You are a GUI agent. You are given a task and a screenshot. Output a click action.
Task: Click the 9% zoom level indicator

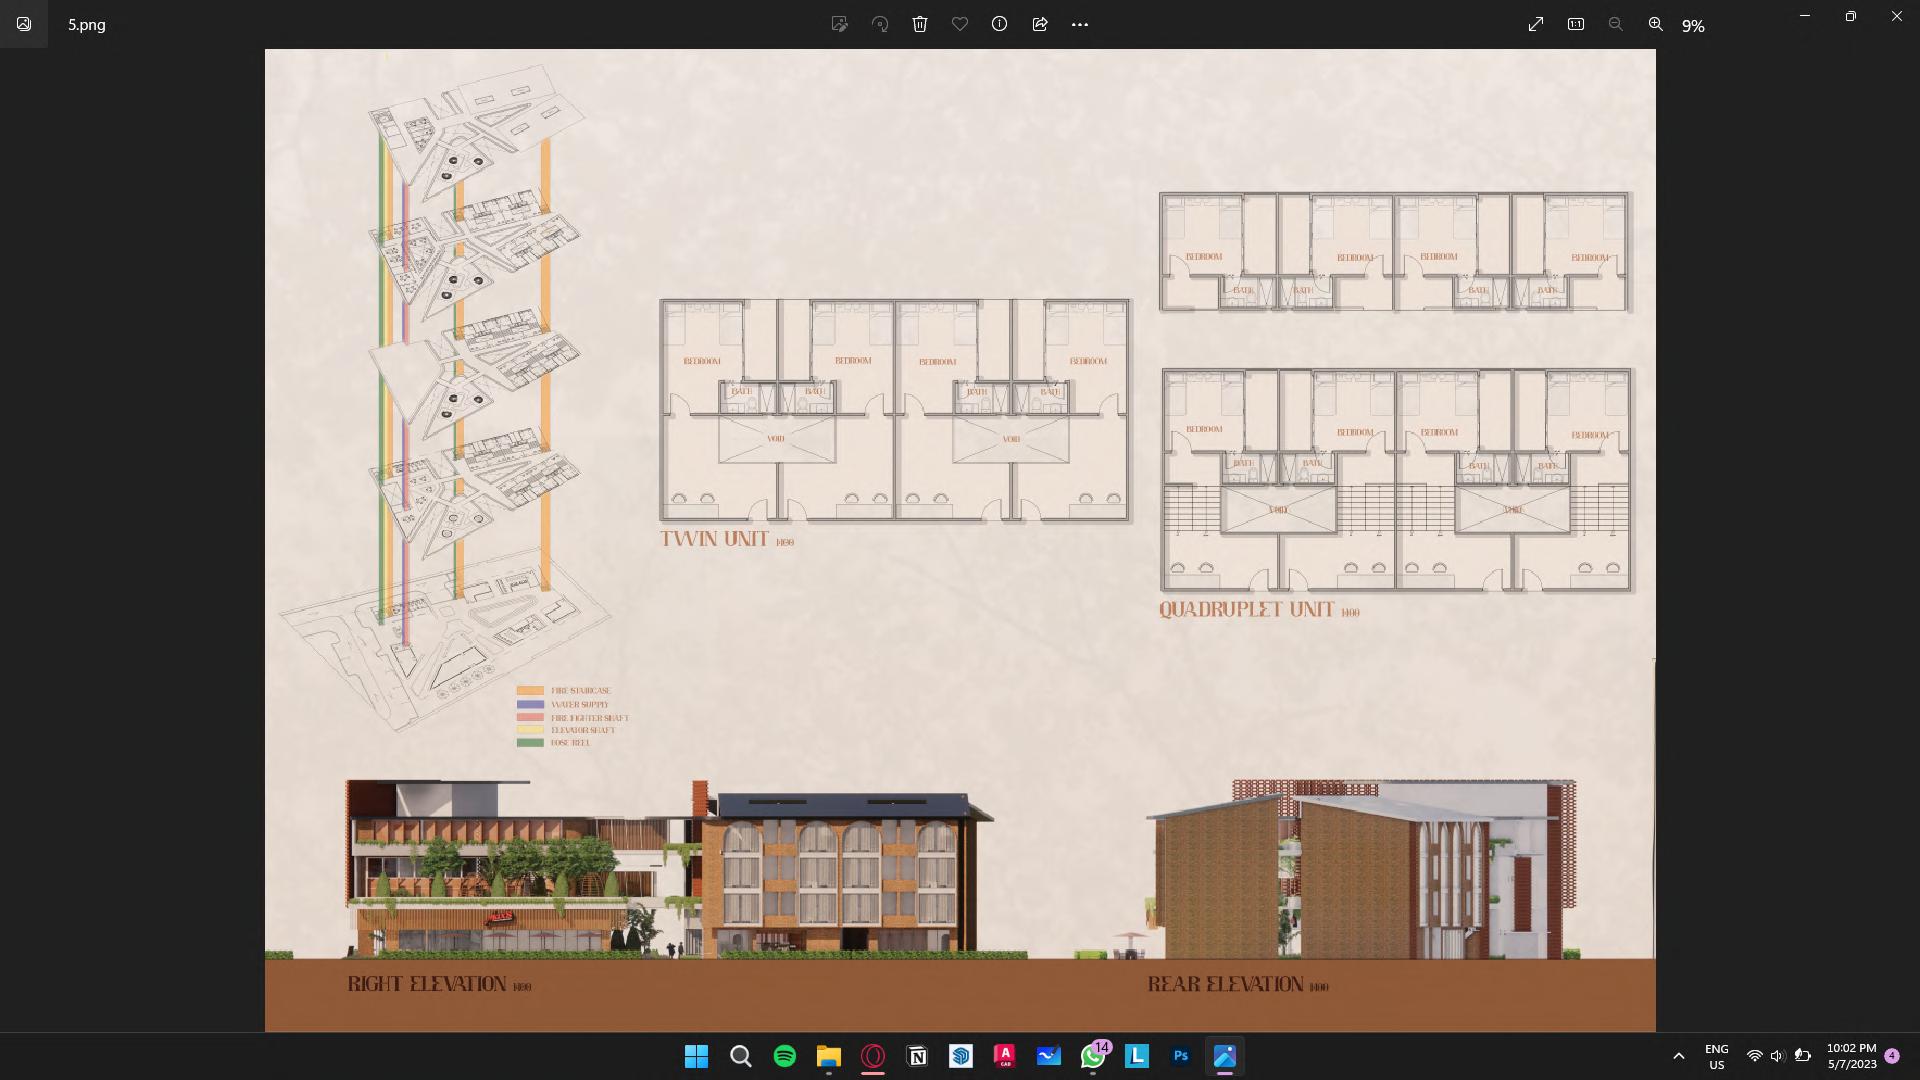point(1693,26)
